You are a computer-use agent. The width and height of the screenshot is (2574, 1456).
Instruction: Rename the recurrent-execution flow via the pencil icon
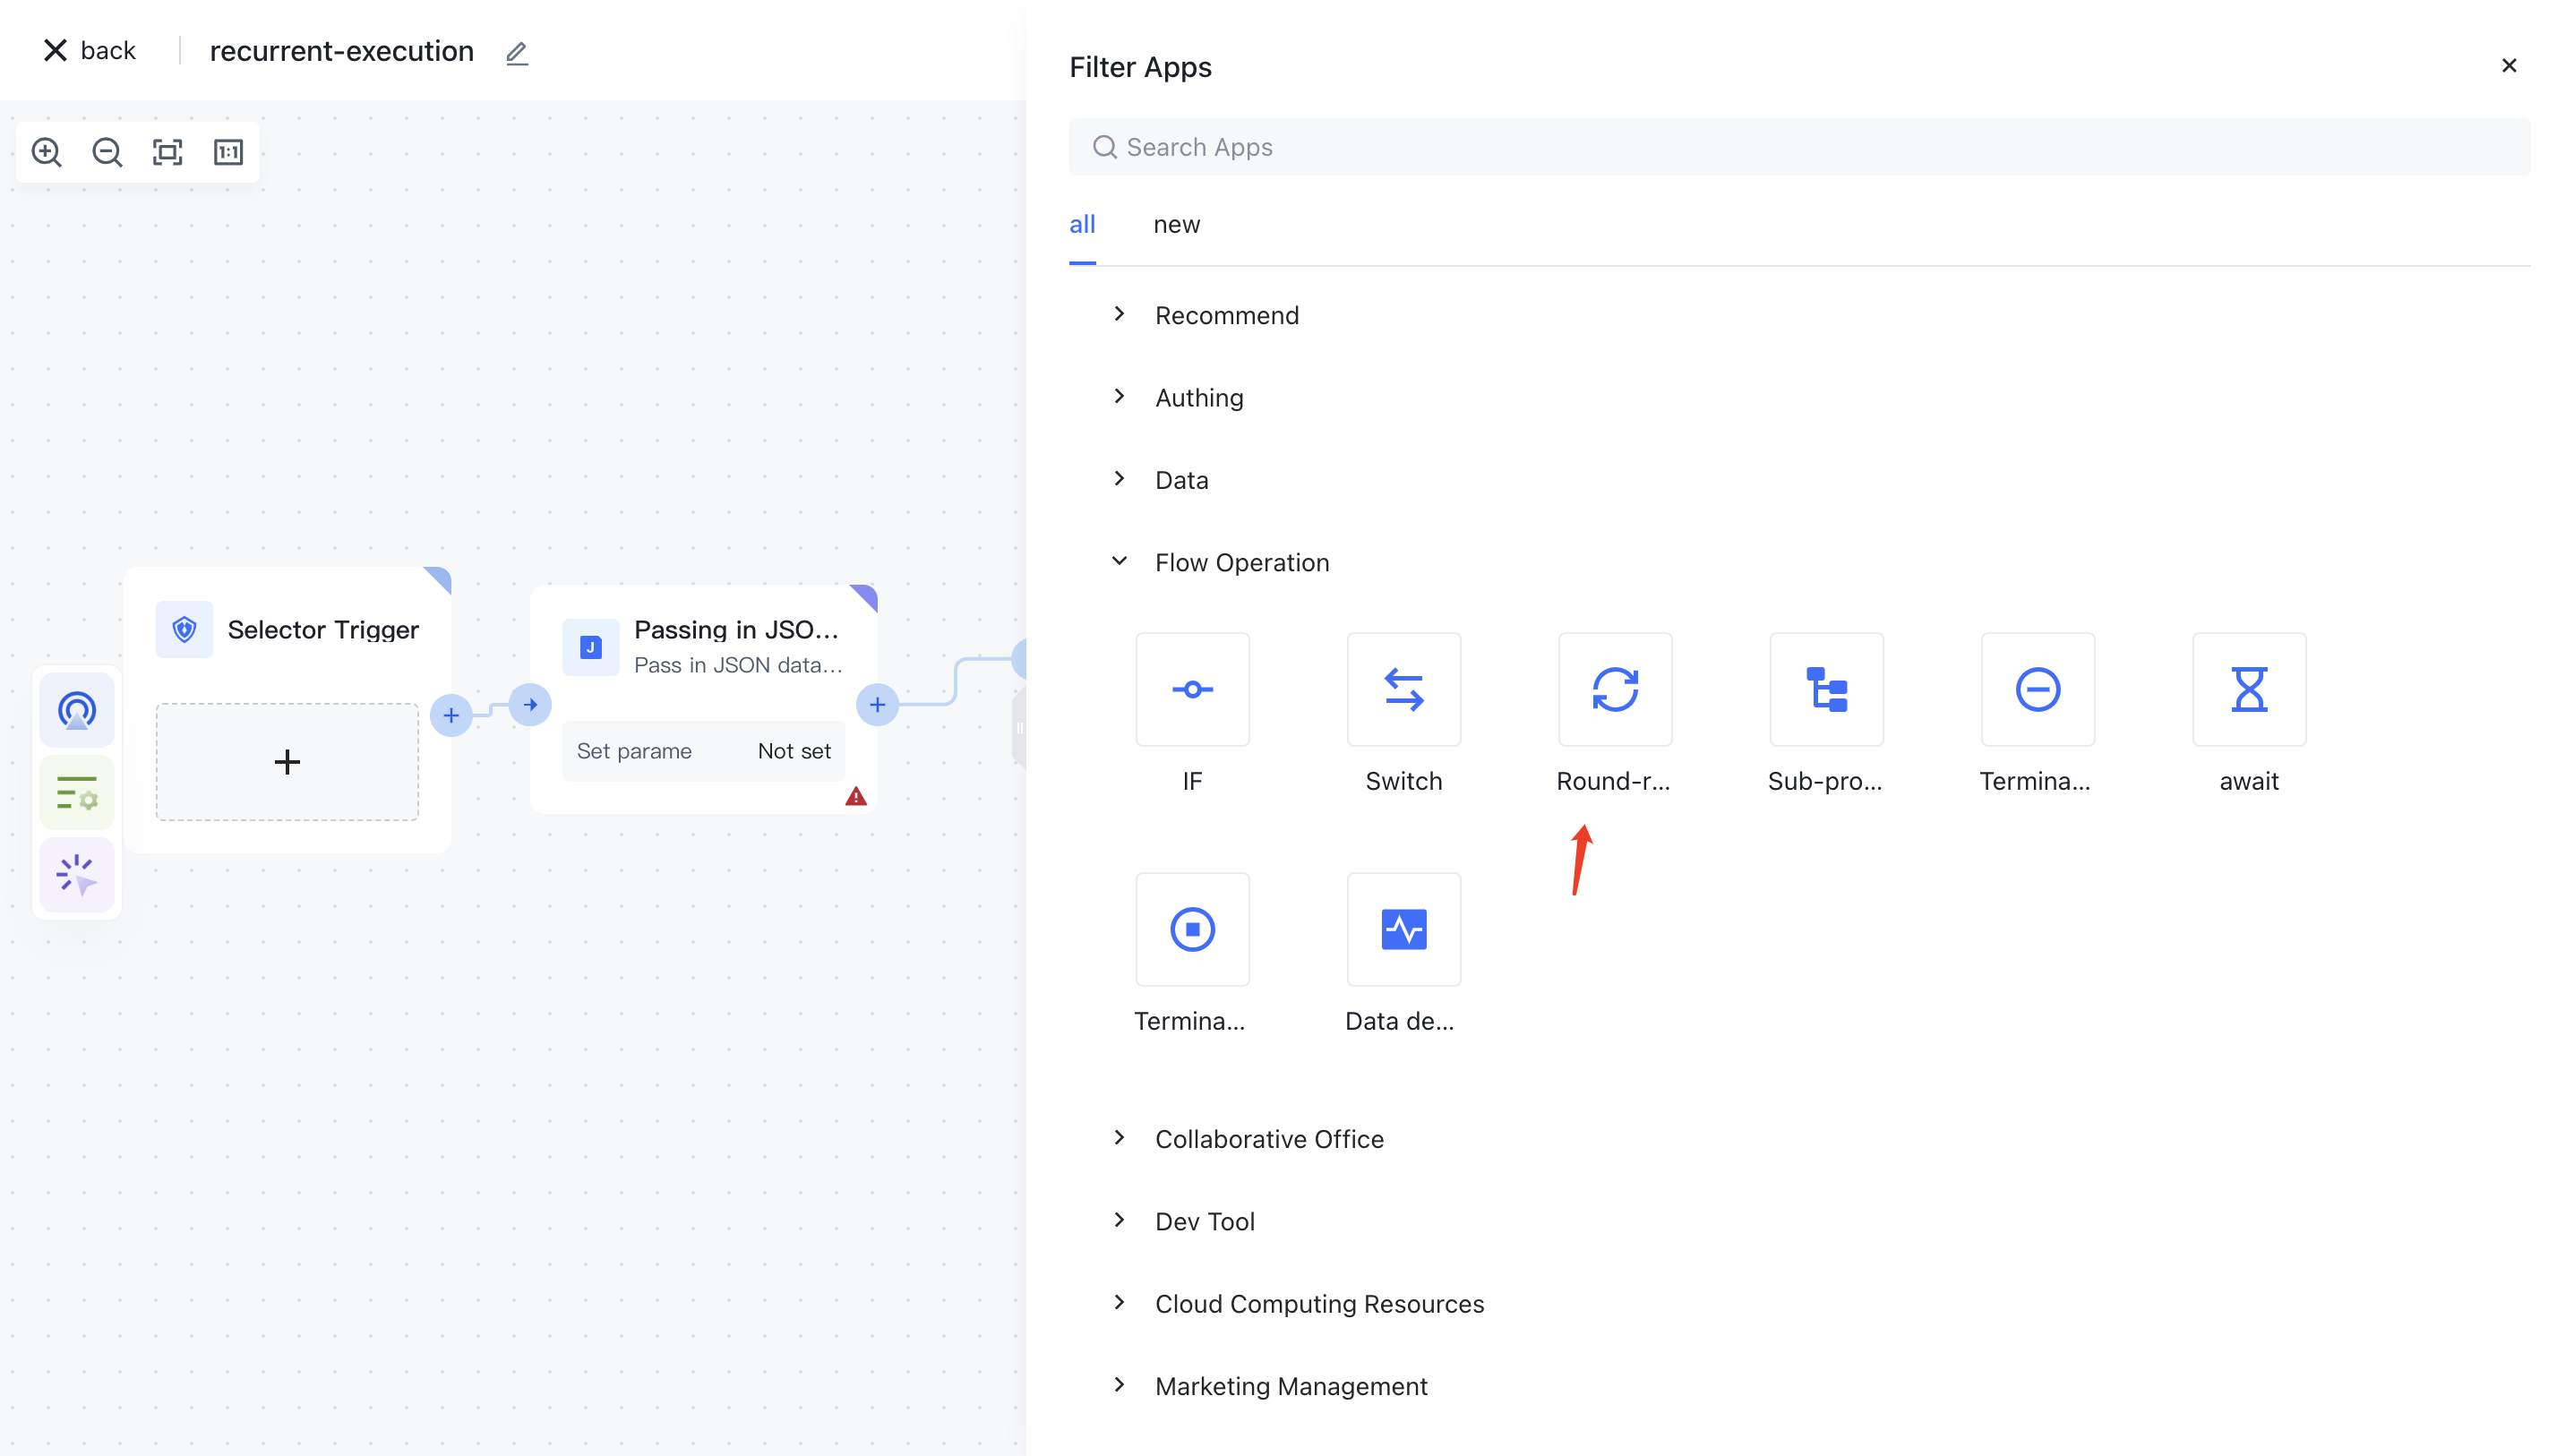pyautogui.click(x=516, y=53)
